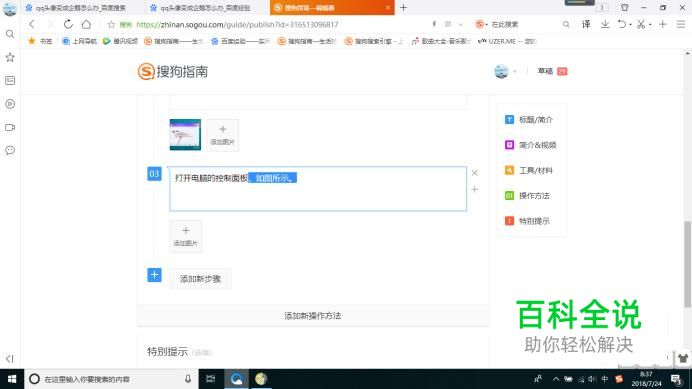Open UZER.ME bookmark
This screenshot has height=389, width=692.
(x=508, y=41)
